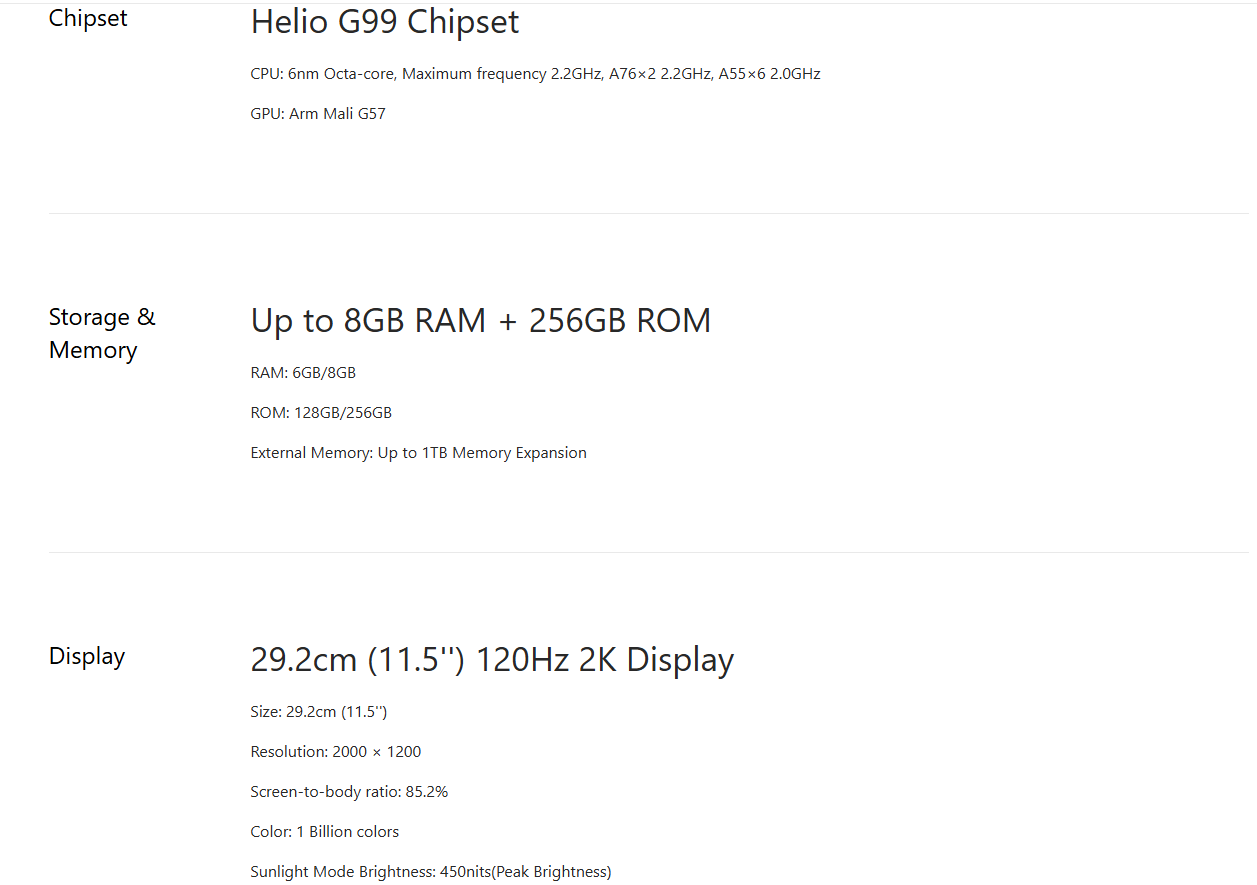This screenshot has height=885, width=1257.
Task: Click the External Memory 1TB expansion text
Action: click(x=418, y=453)
